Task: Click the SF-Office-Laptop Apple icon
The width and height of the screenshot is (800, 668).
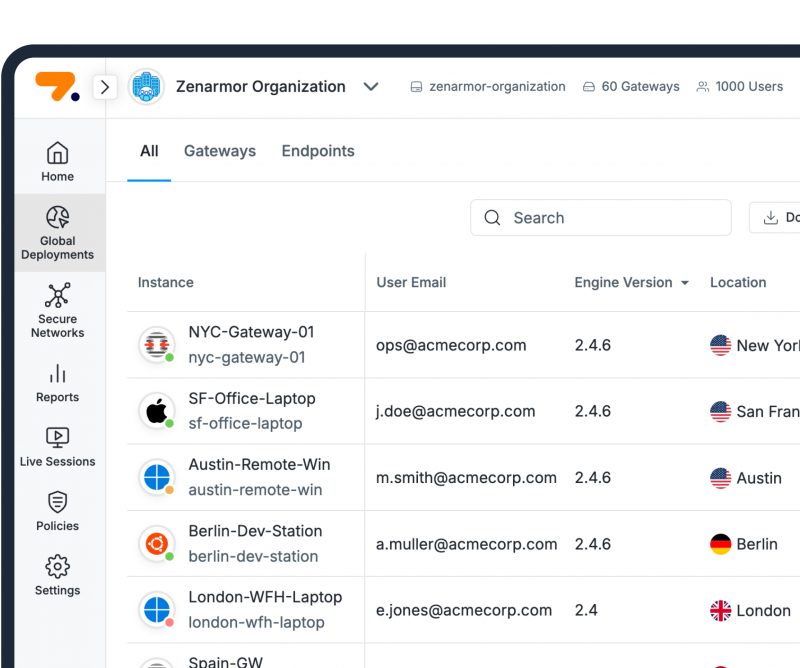Action: coord(157,411)
